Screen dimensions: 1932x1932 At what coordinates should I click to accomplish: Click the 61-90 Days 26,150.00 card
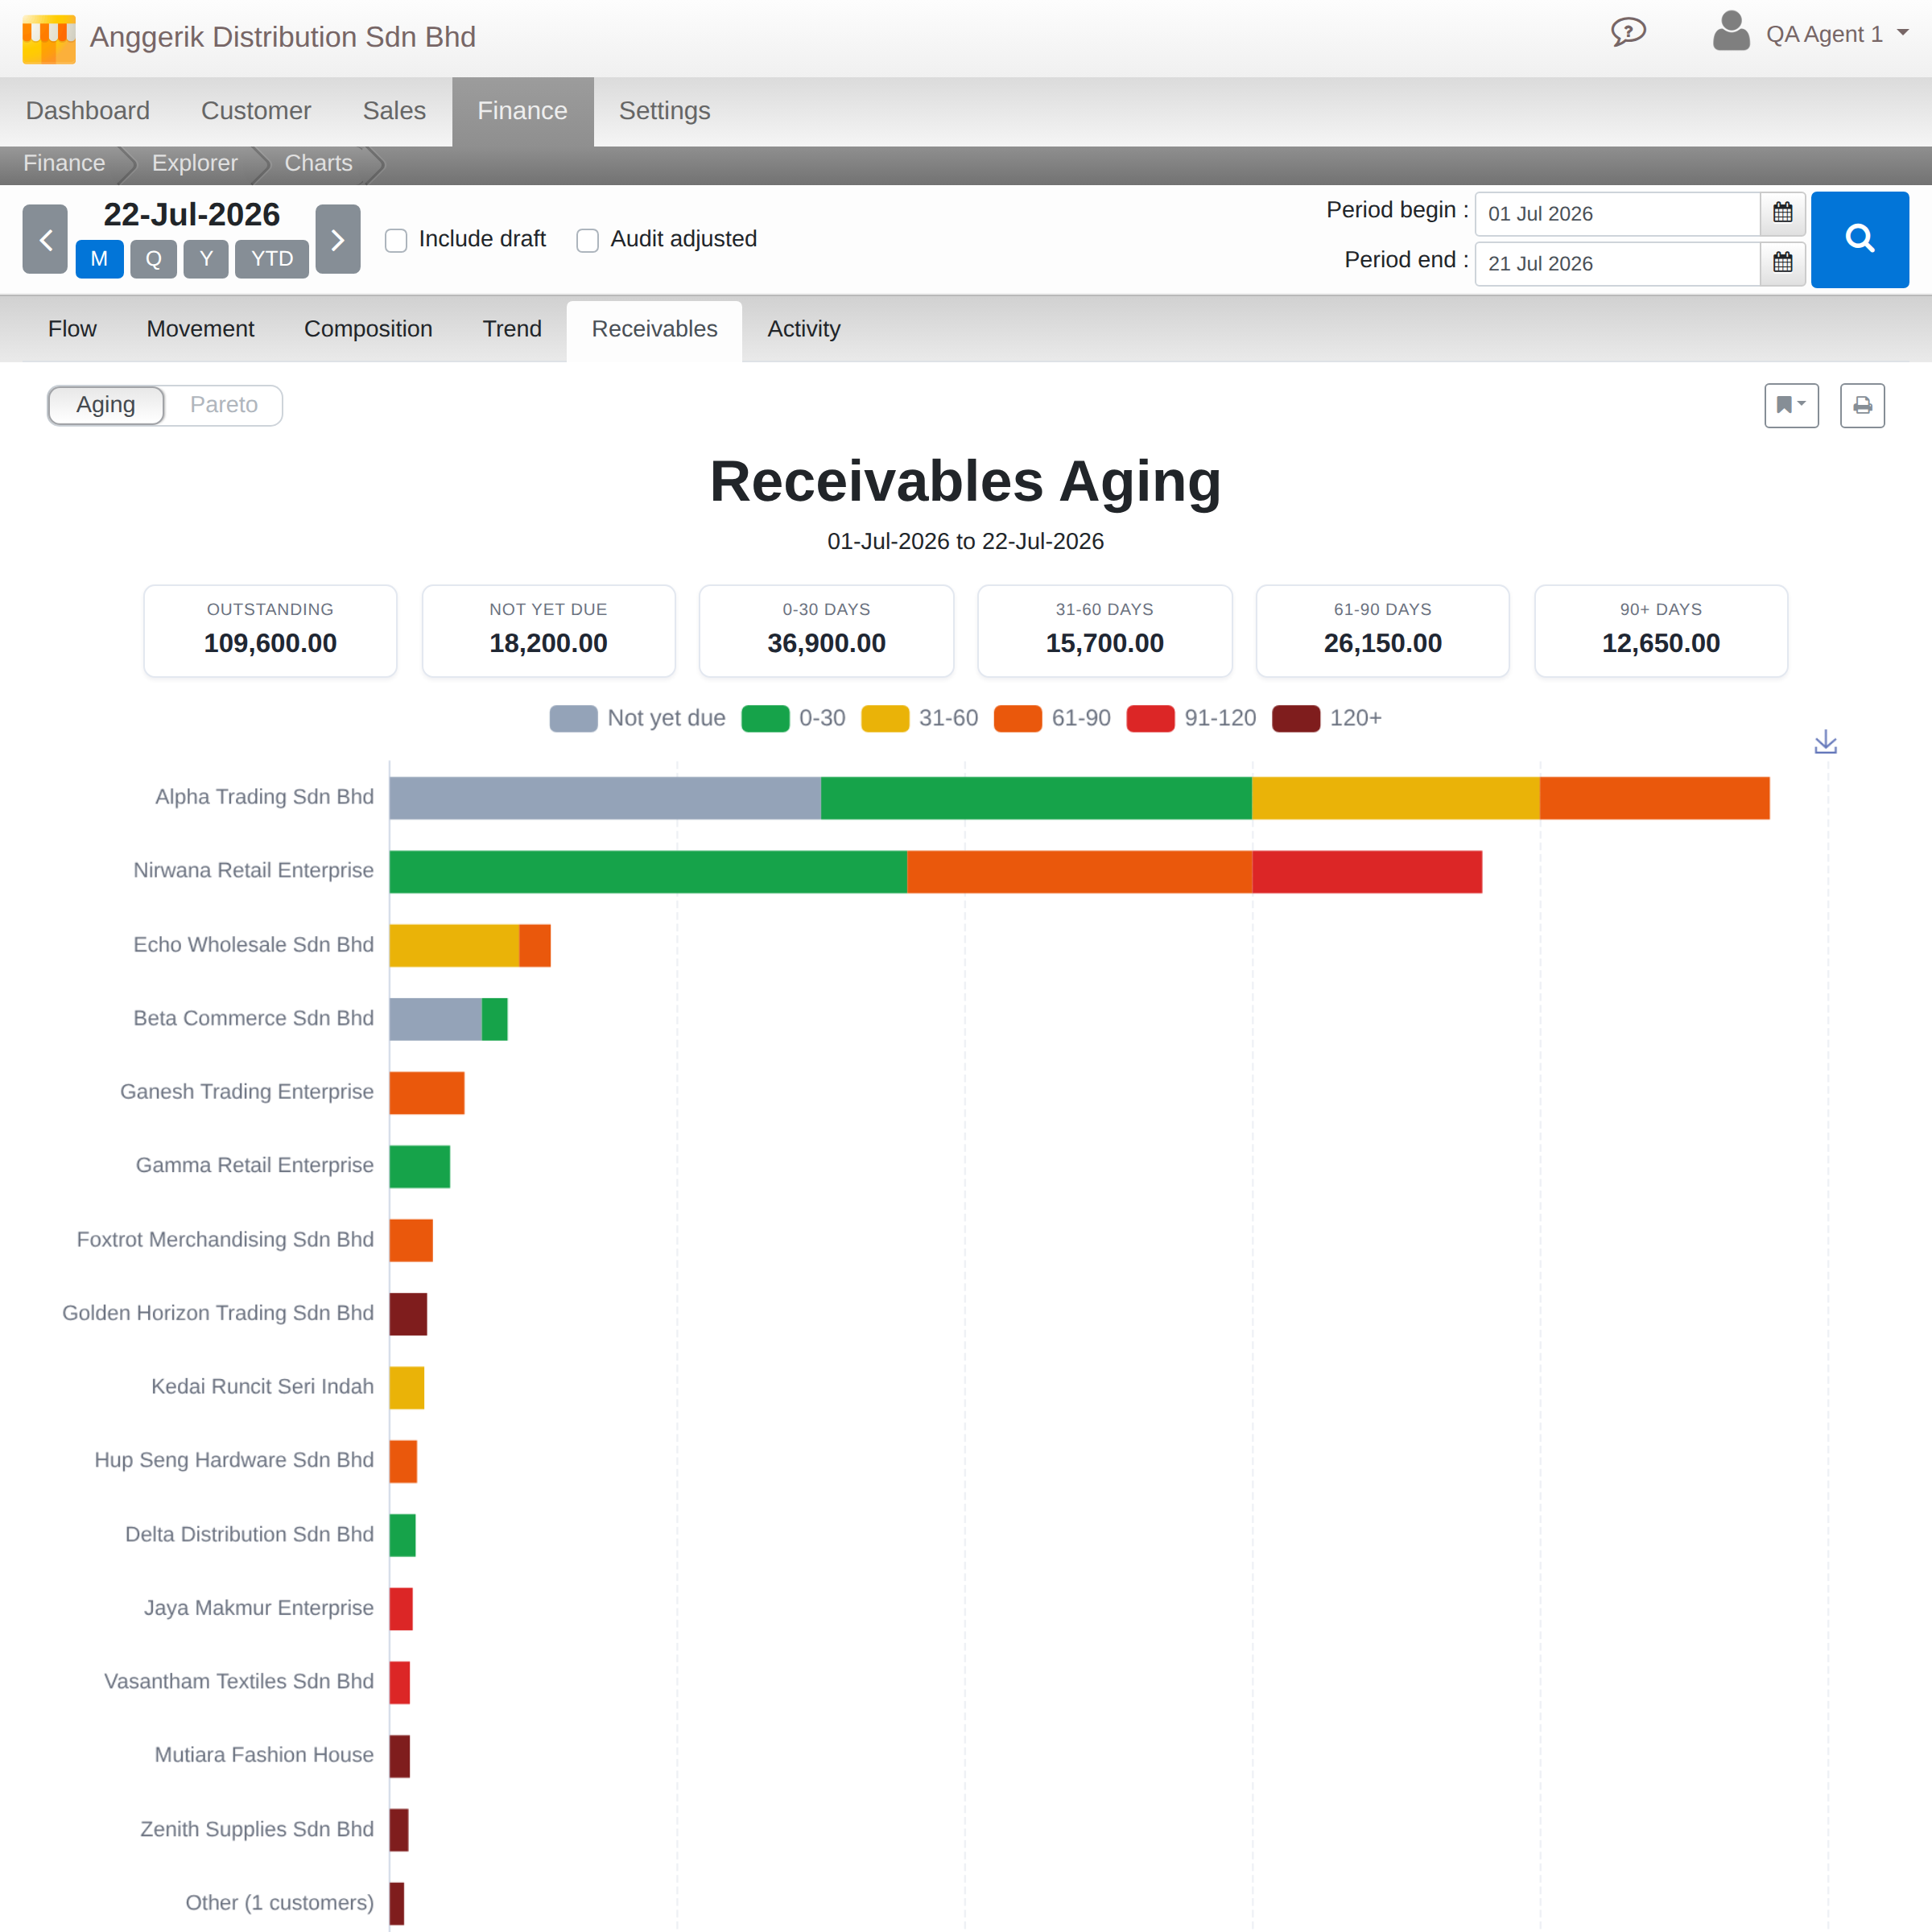[x=1383, y=631]
